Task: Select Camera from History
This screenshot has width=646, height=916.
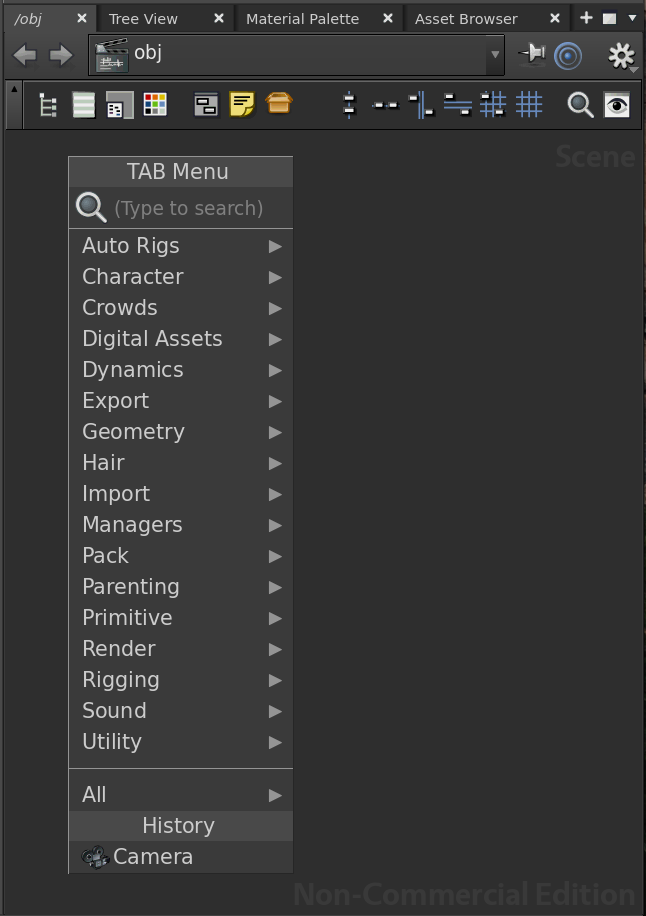Action: point(152,857)
